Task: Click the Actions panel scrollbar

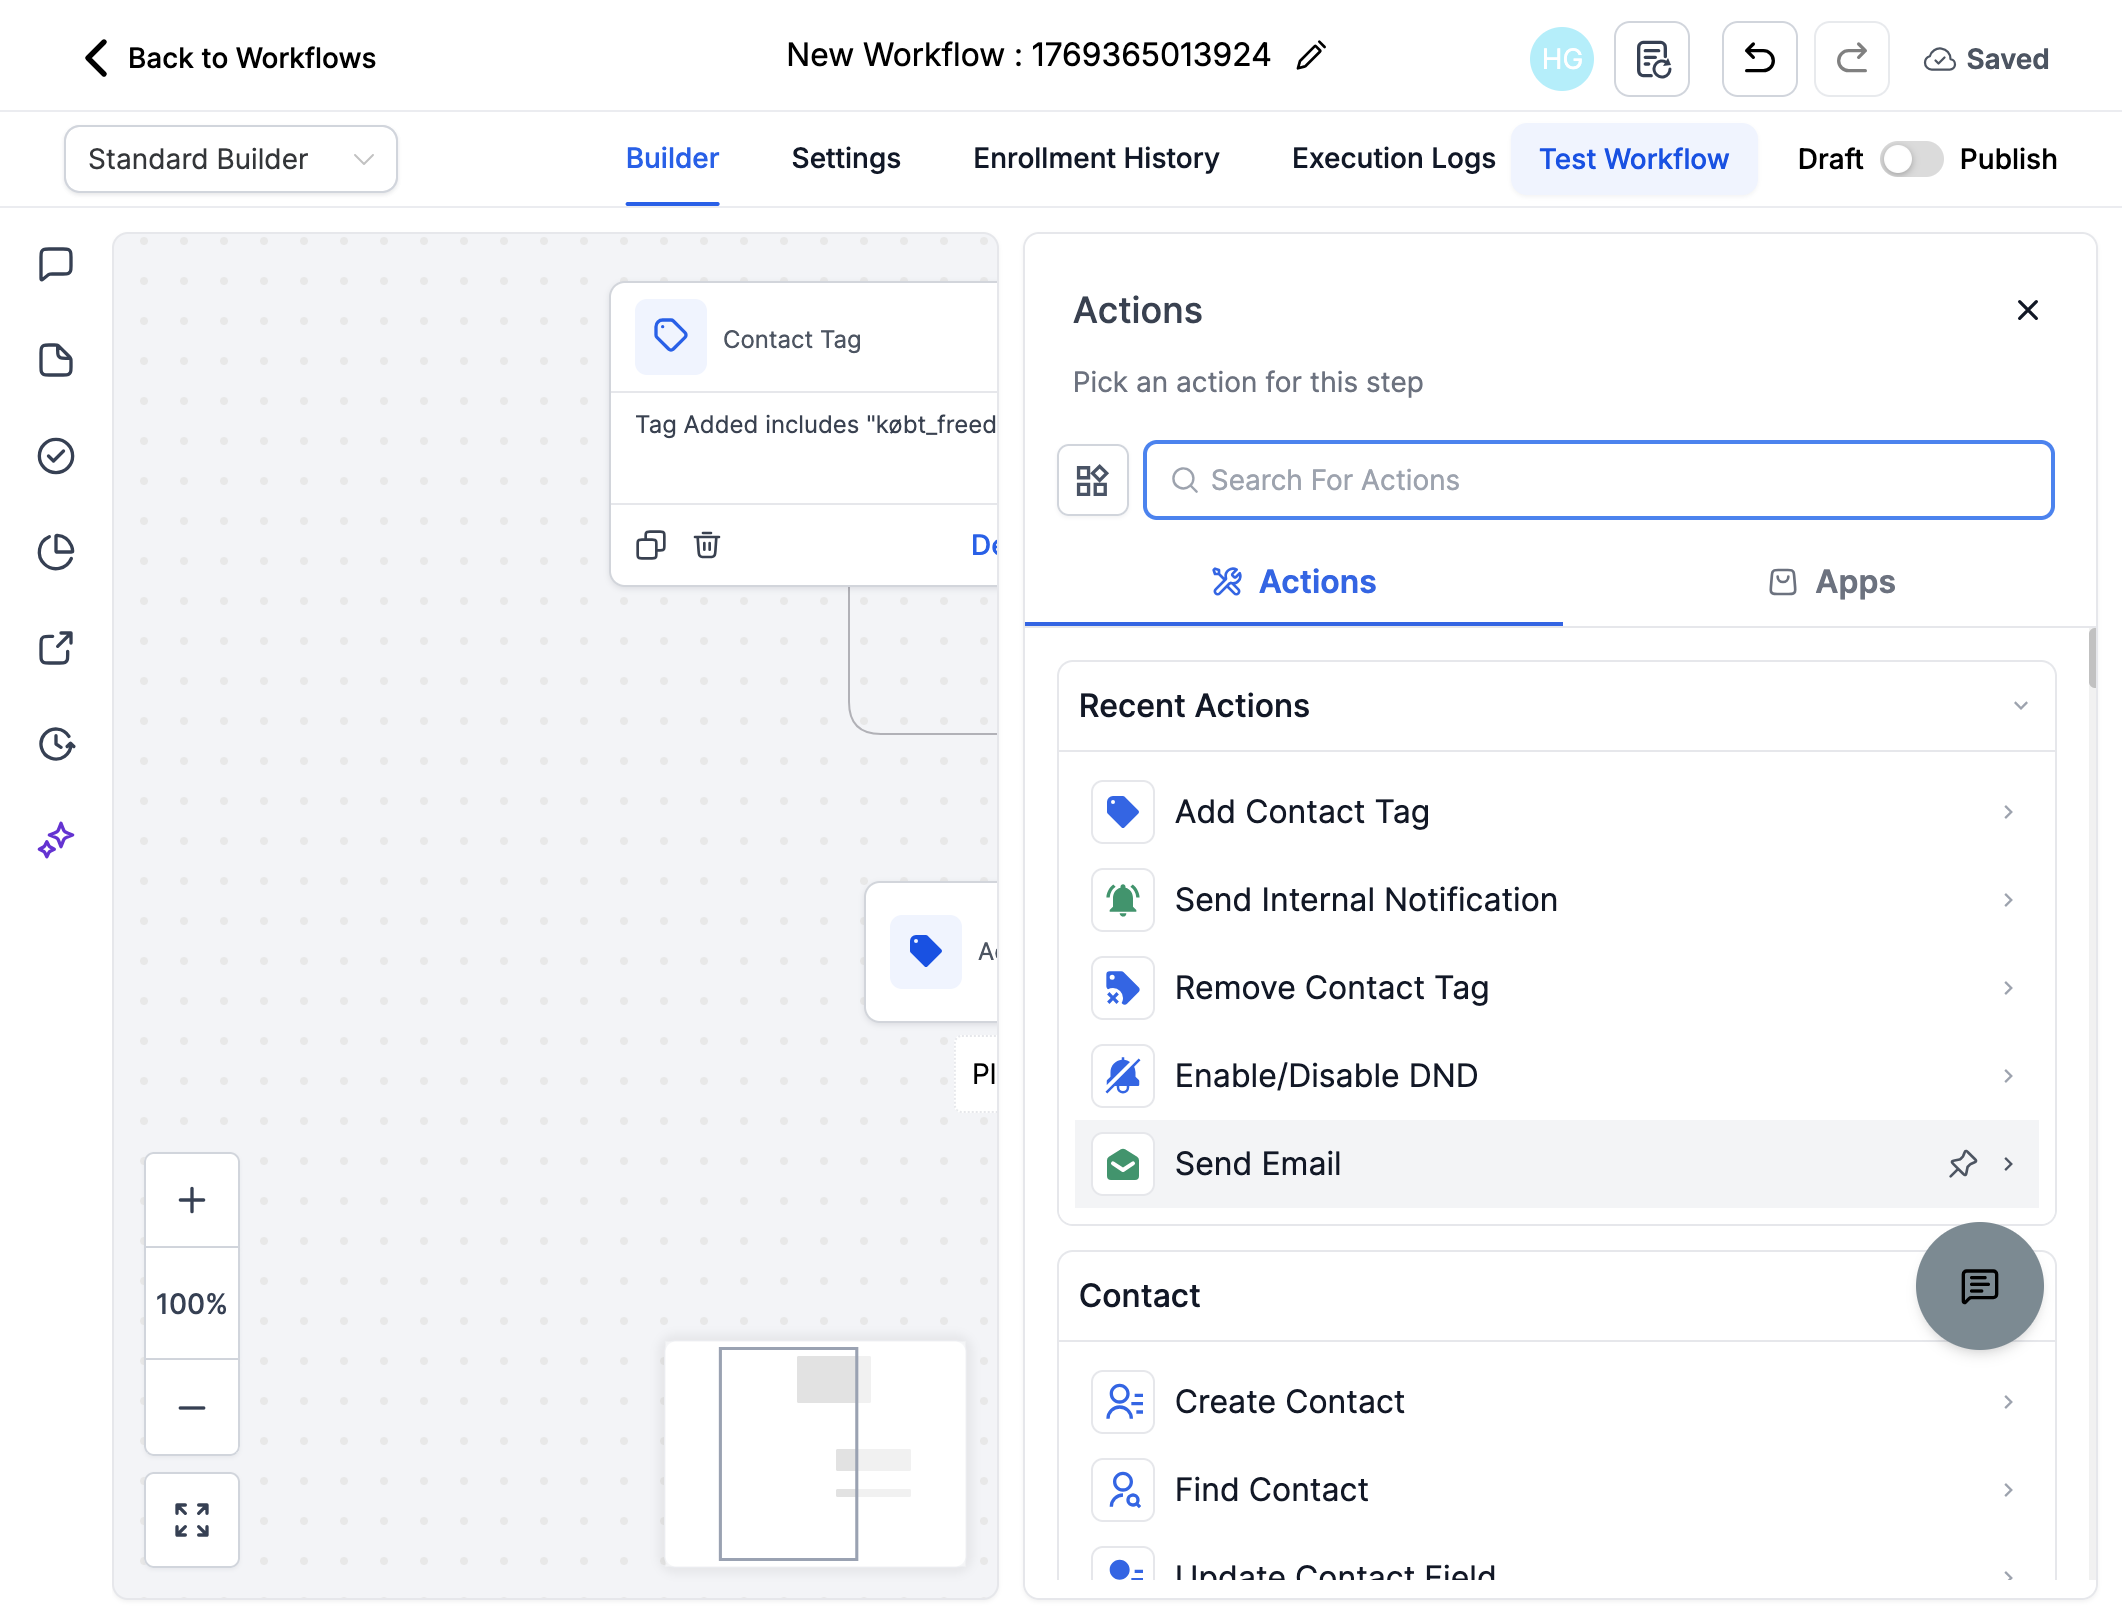Action: coord(2091,658)
